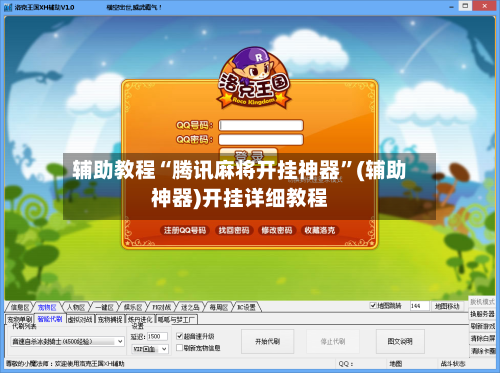
Task: Click the map number field showing 144
Action: [419, 306]
